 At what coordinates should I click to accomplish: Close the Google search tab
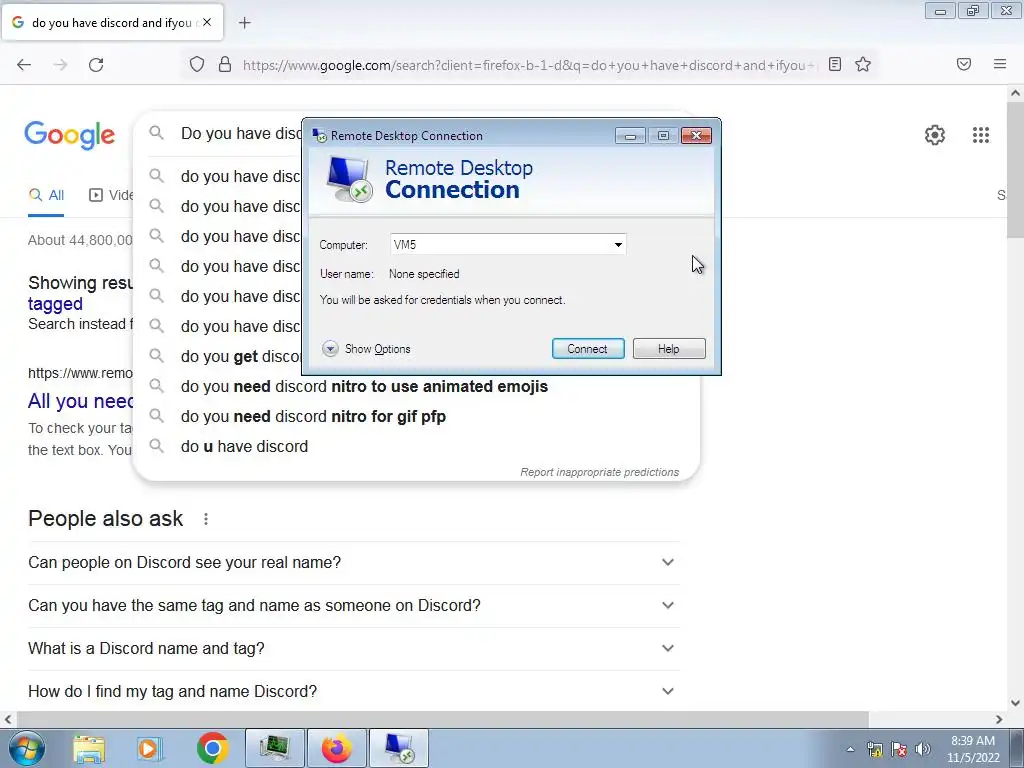coord(207,22)
